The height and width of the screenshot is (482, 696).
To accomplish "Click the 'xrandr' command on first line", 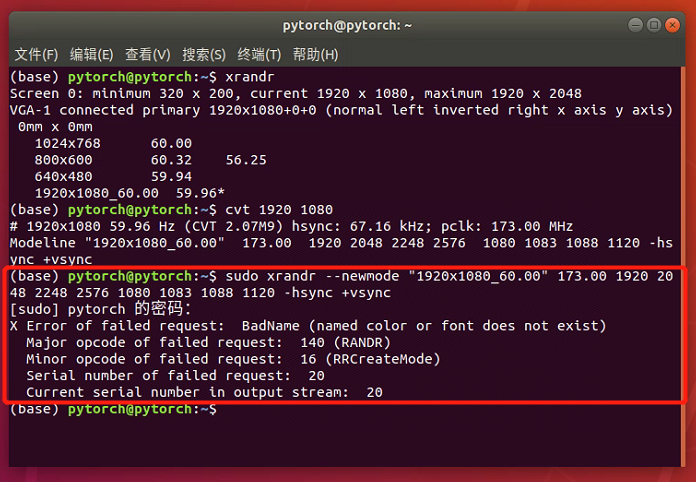I will [x=250, y=77].
